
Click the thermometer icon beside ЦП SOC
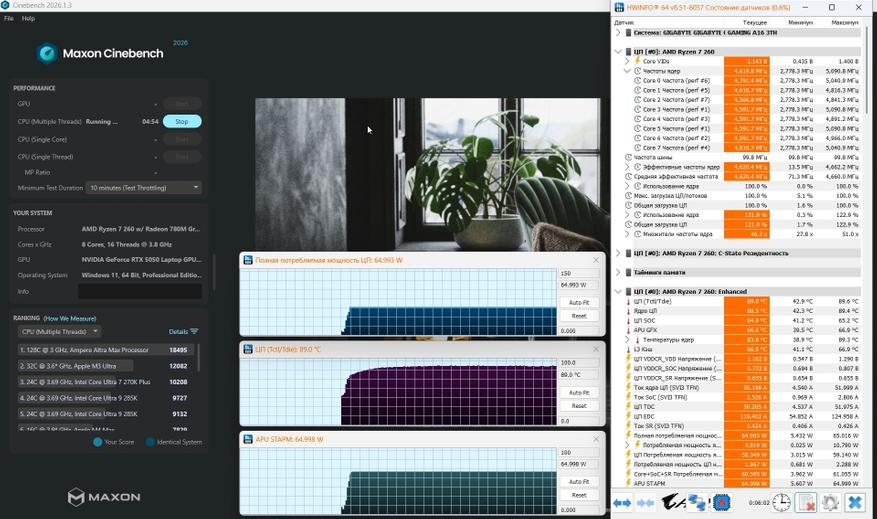(628, 320)
